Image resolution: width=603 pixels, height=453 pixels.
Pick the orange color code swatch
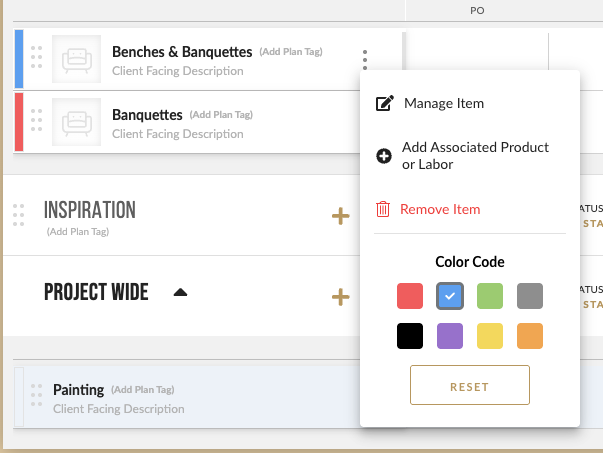coord(530,336)
